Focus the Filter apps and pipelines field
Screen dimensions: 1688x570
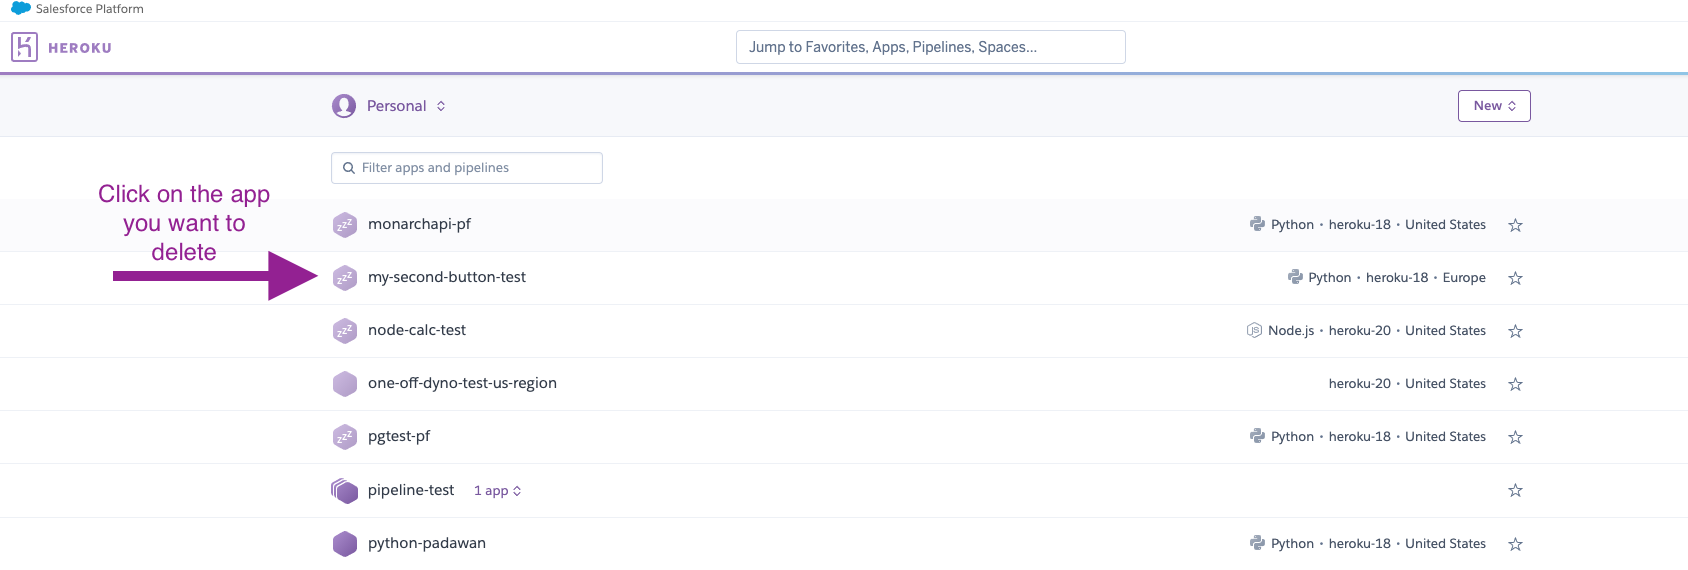point(475,168)
